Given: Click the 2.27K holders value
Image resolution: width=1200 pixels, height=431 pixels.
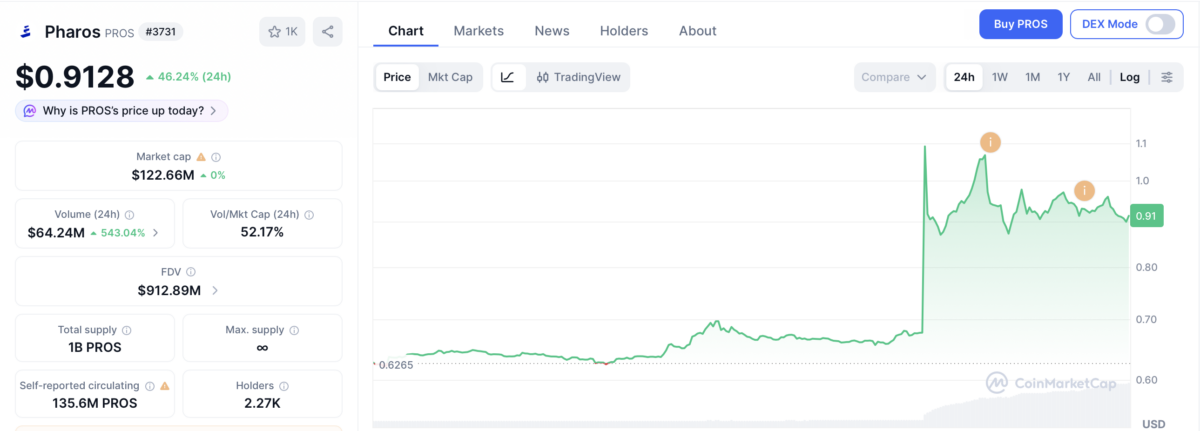Looking at the screenshot, I should click(262, 404).
